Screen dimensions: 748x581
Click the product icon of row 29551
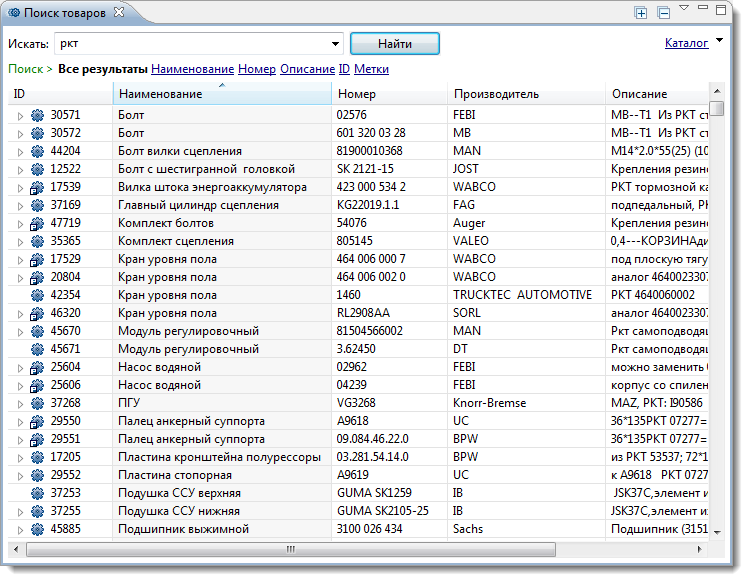pos(37,439)
